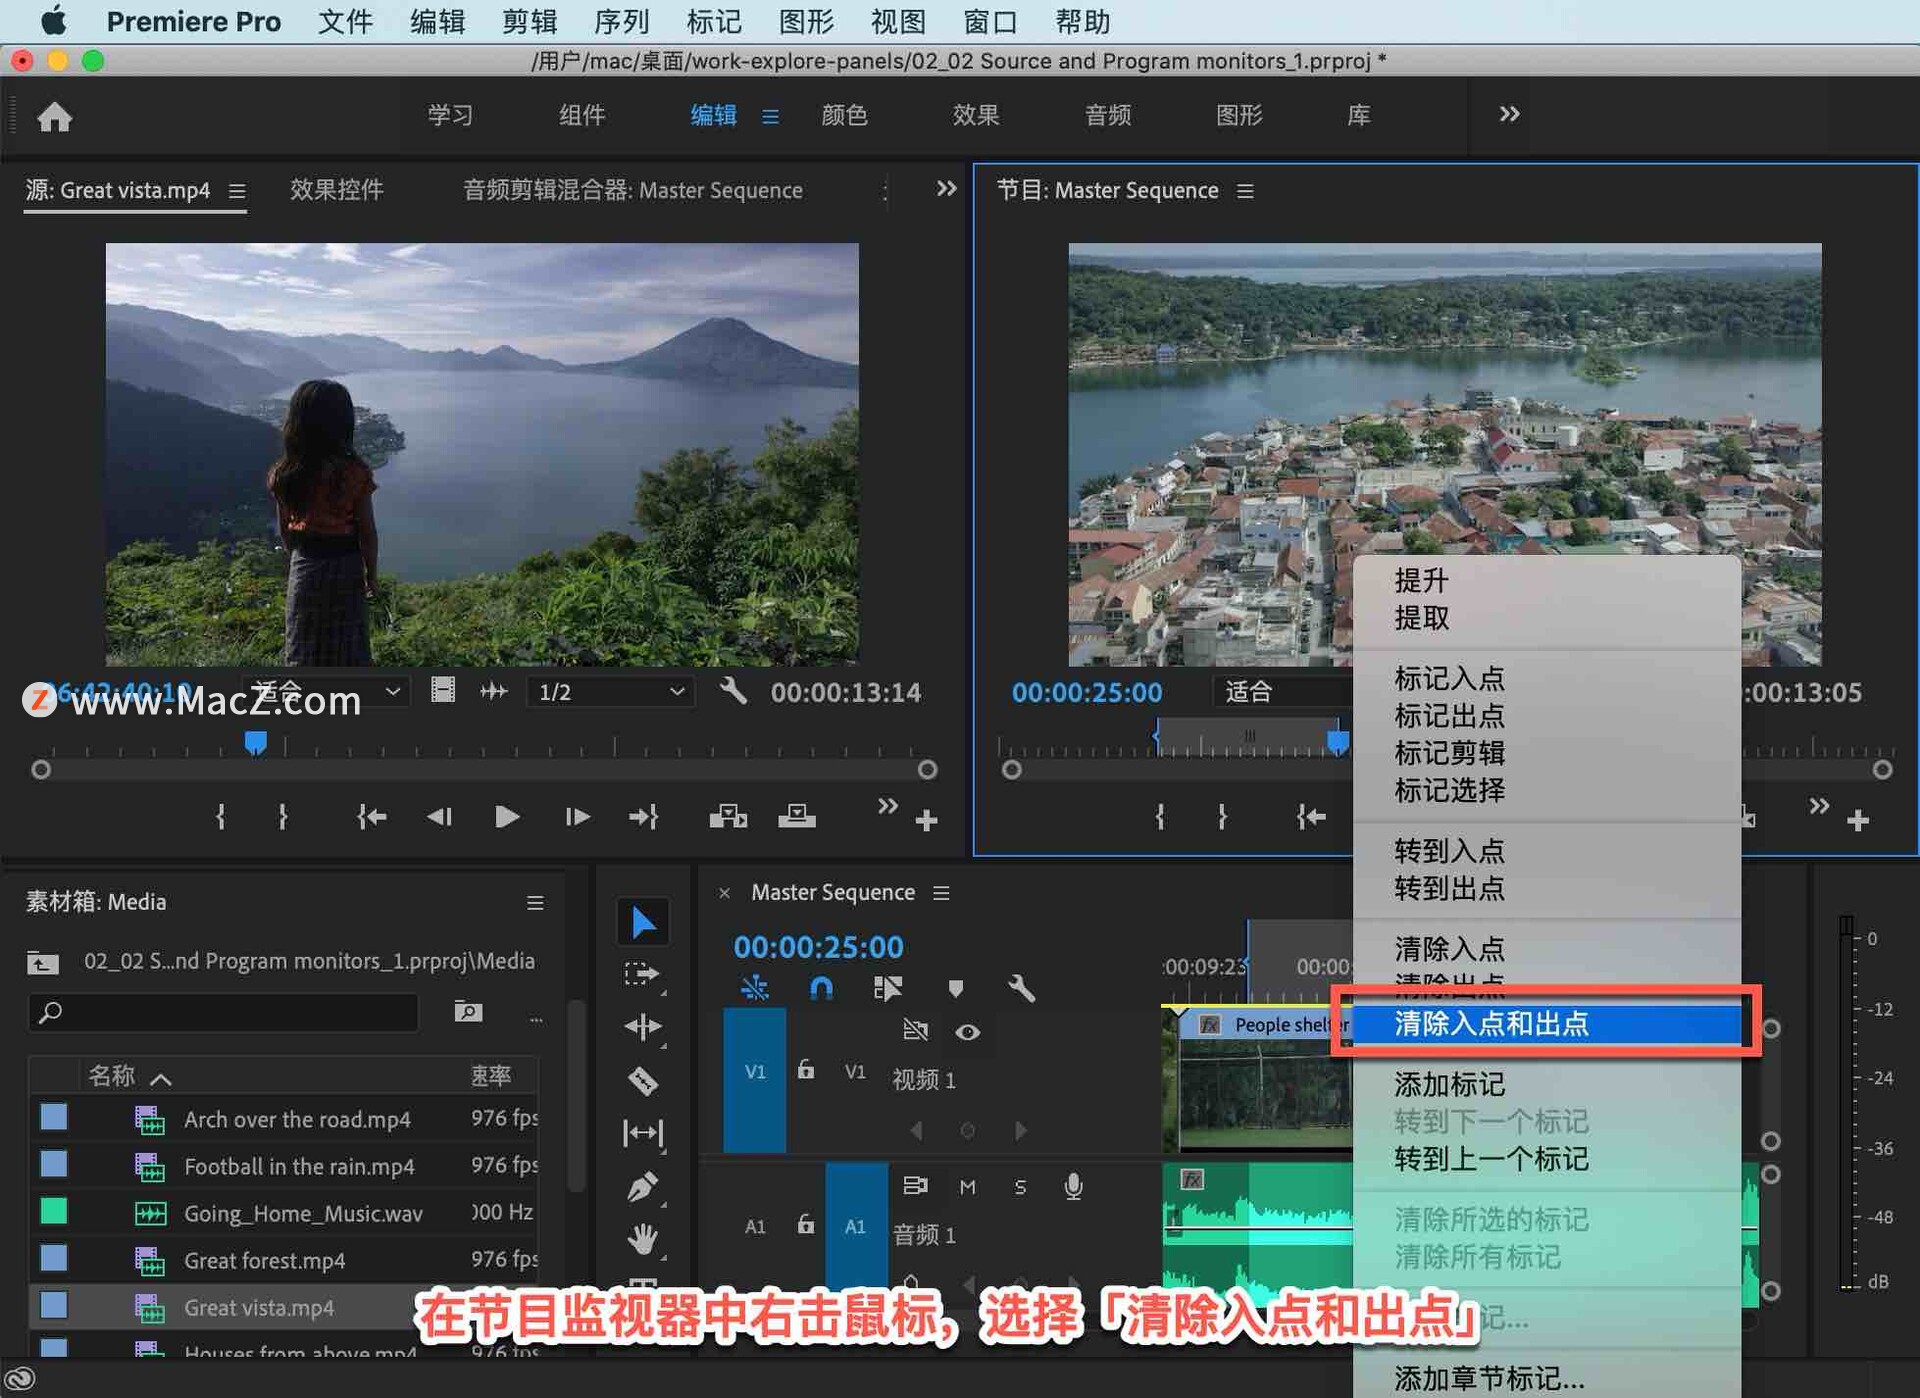This screenshot has width=1920, height=1398.
Task: Select the Pen tool
Action: (643, 1187)
